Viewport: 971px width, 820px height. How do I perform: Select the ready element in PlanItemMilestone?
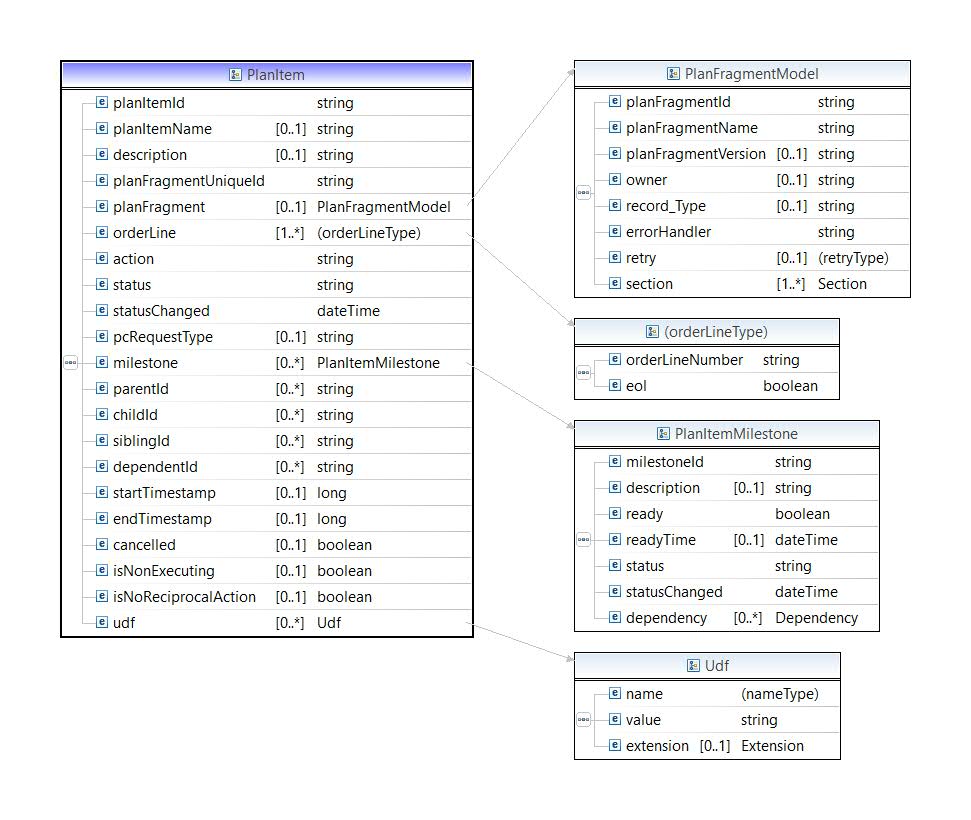pyautogui.click(x=644, y=514)
